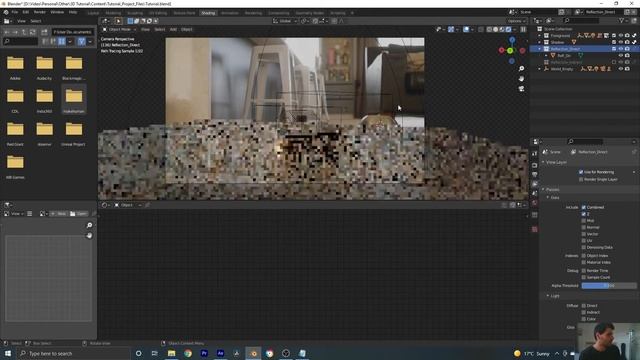Open After Effects from the taskbar
The height and width of the screenshot is (360, 640).
220,353
